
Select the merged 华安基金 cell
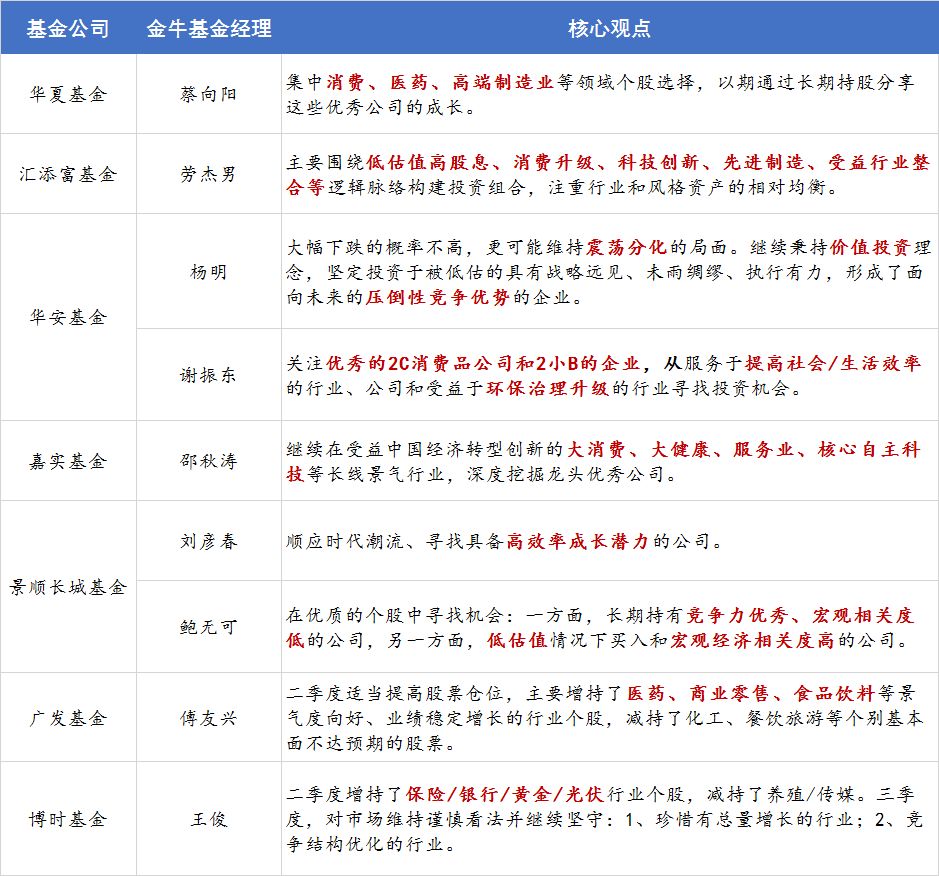pyautogui.click(x=68, y=317)
